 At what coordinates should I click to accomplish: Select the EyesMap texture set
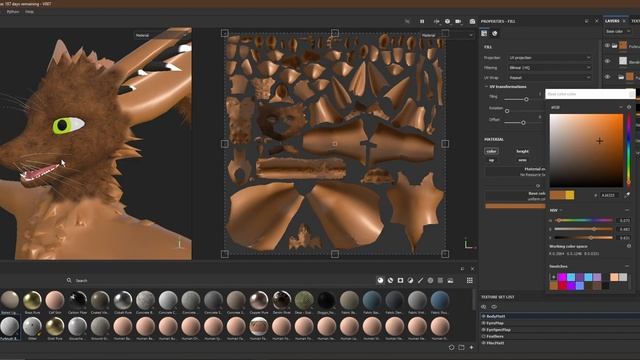(495, 323)
